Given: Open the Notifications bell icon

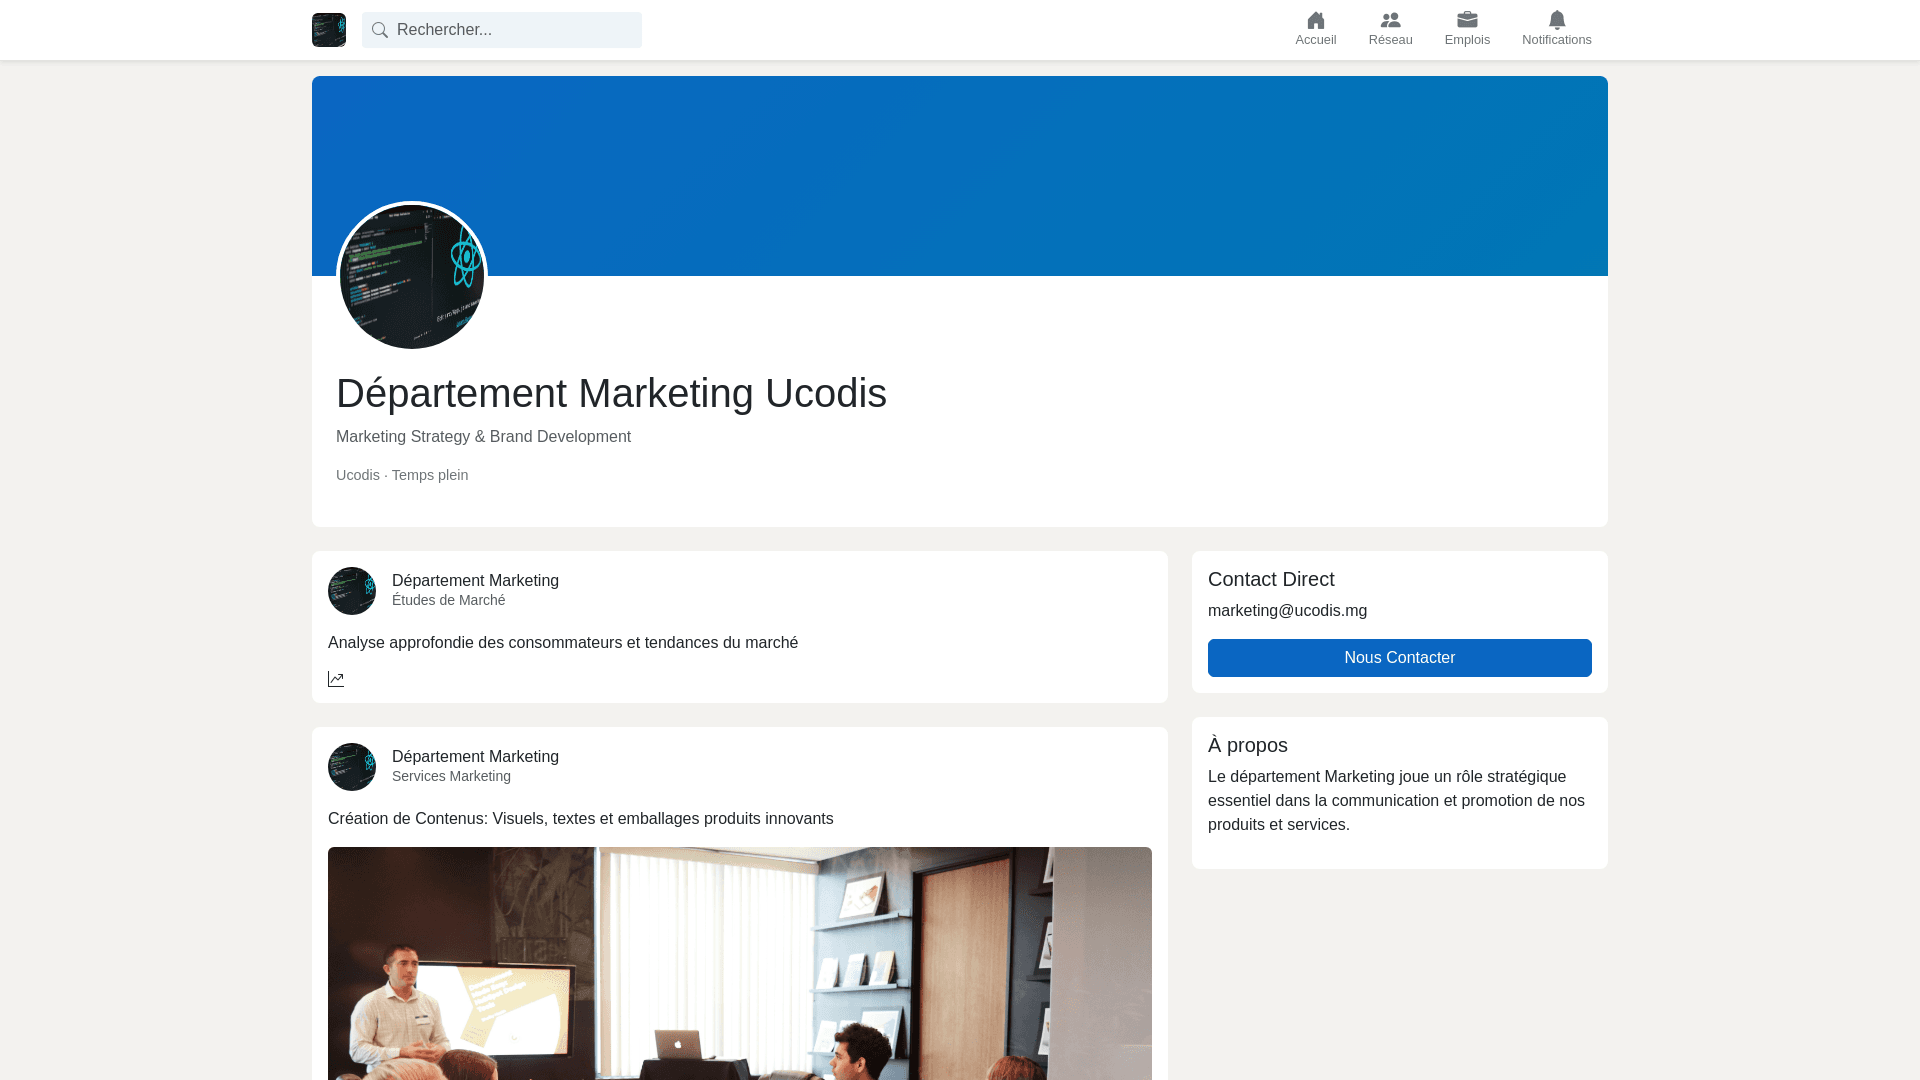Looking at the screenshot, I should [1556, 20].
